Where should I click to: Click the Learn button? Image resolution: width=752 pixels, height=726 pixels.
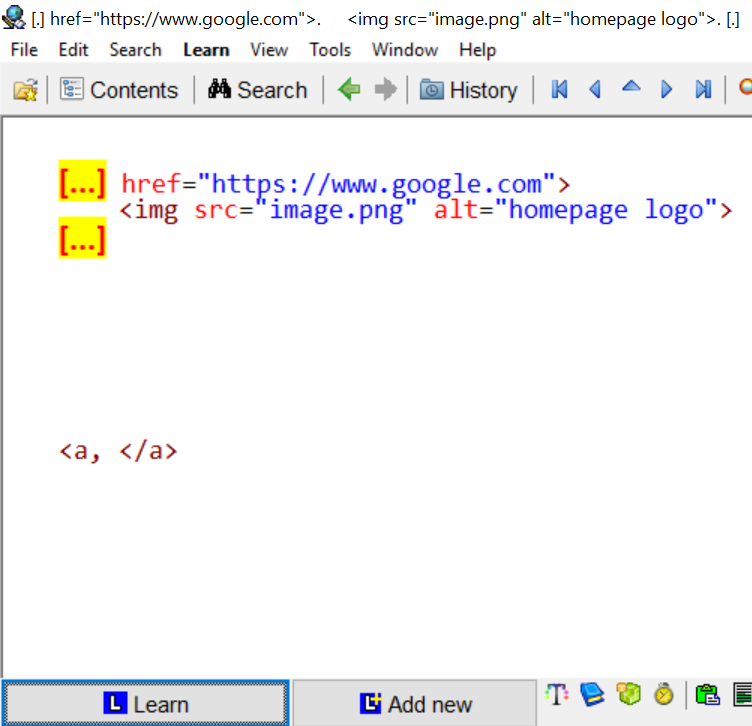pyautogui.click(x=145, y=703)
